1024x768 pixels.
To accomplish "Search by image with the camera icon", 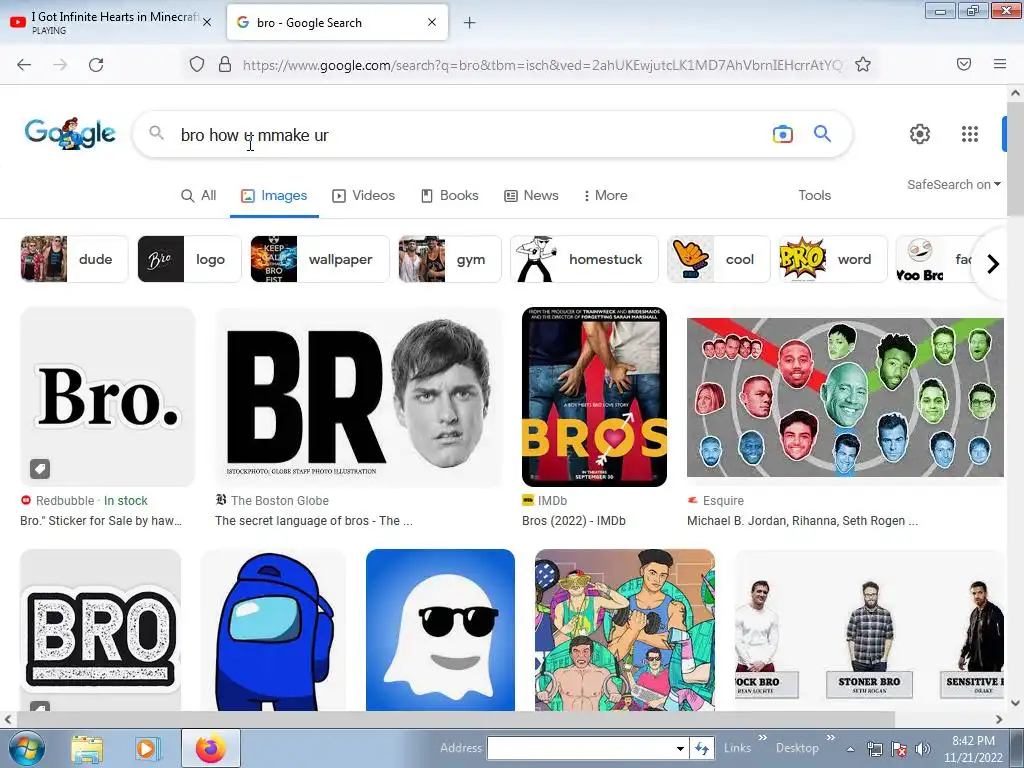I will 782,134.
